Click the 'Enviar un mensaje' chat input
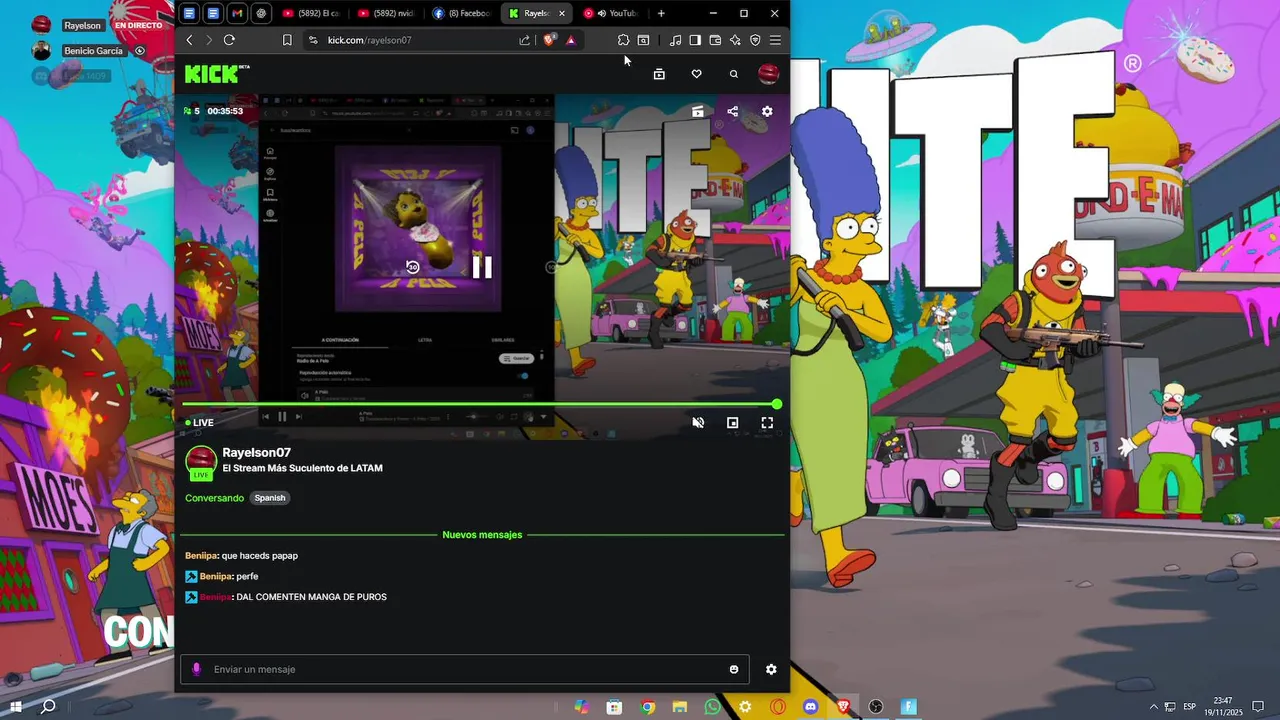 coord(465,669)
